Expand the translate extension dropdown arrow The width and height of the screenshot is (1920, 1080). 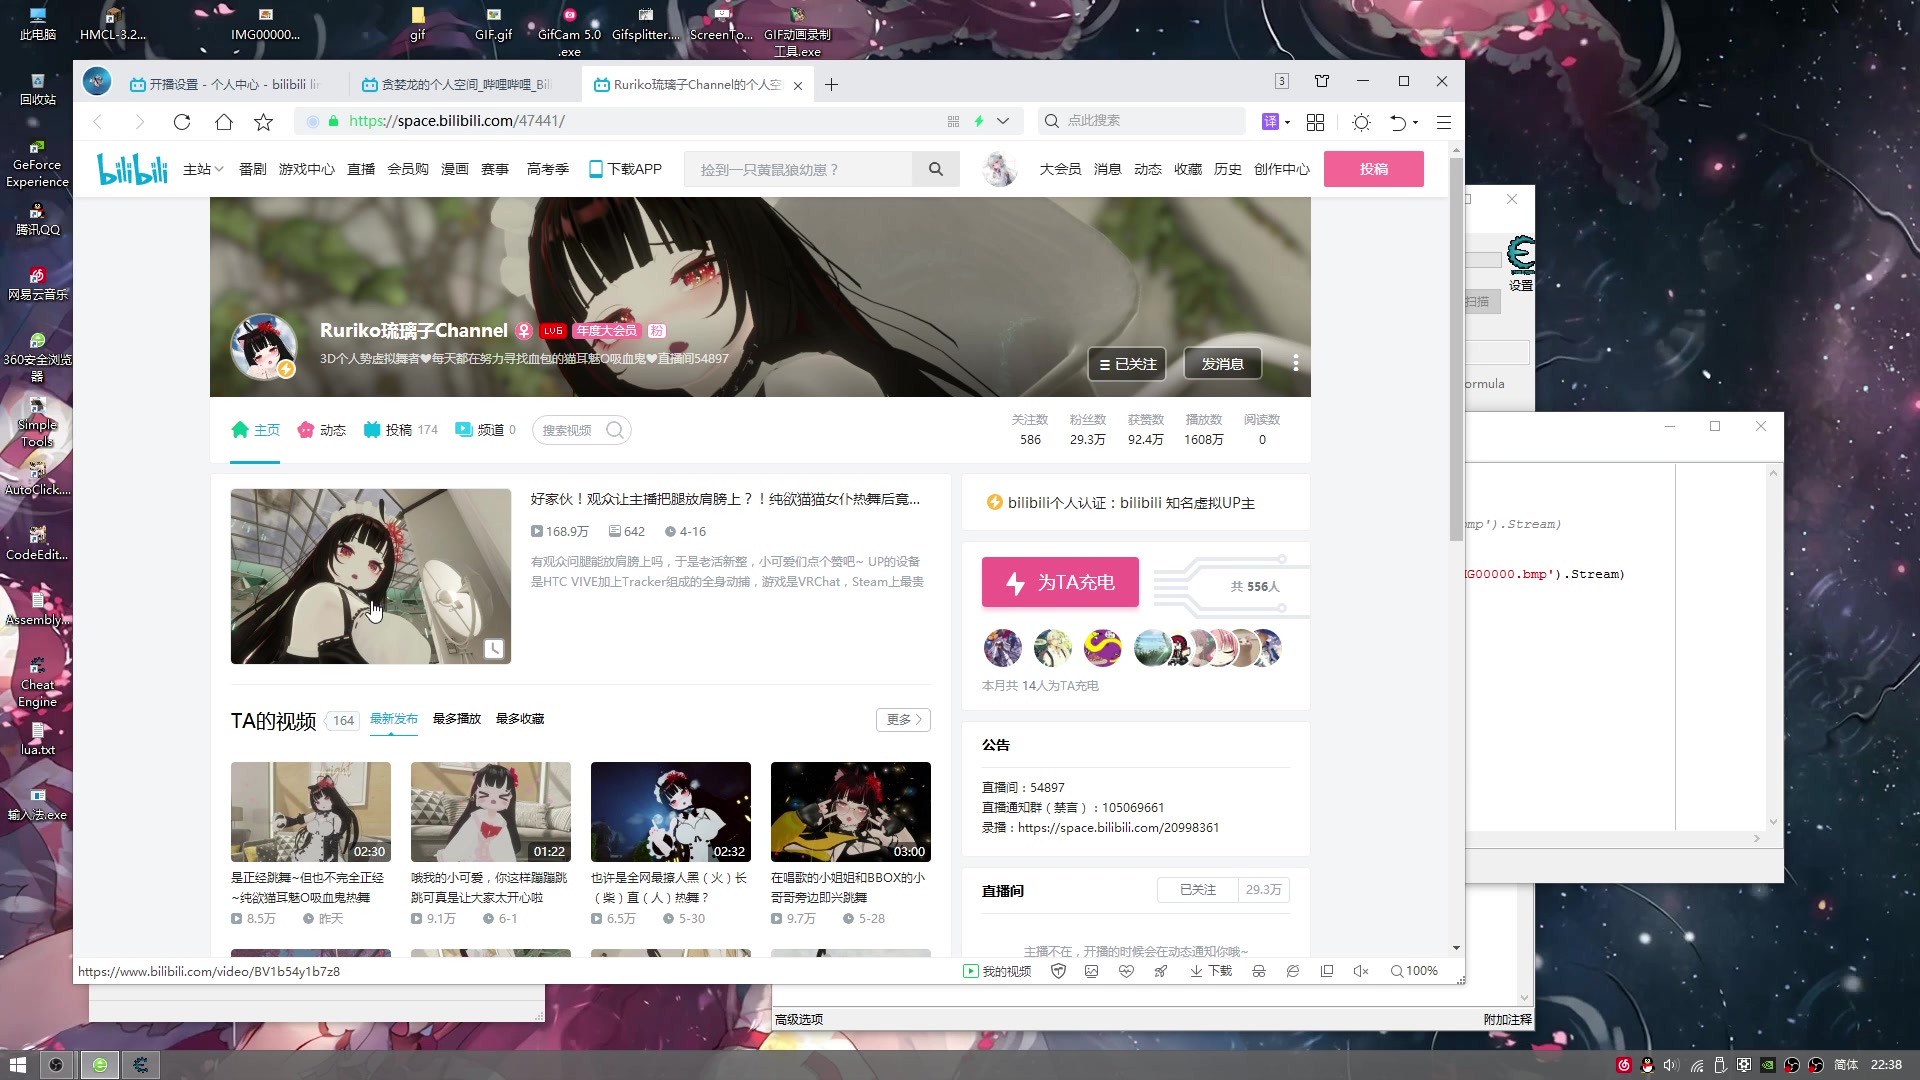coord(1288,123)
